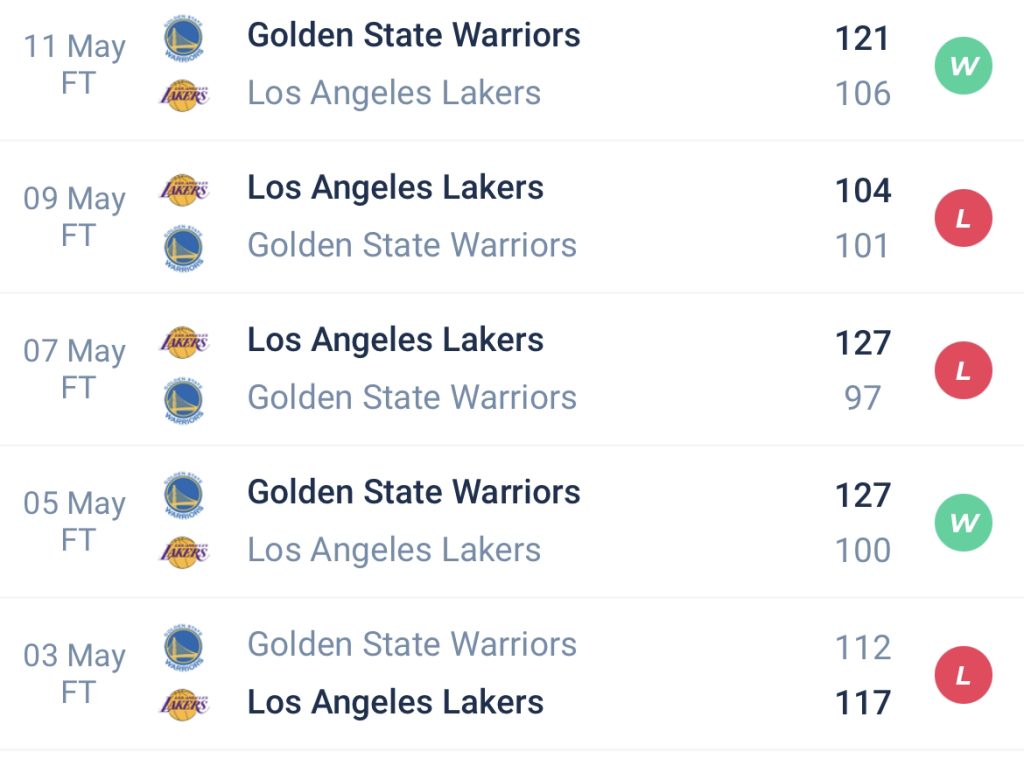Open the 07 May FT match date
1024x759 pixels.
click(x=75, y=370)
